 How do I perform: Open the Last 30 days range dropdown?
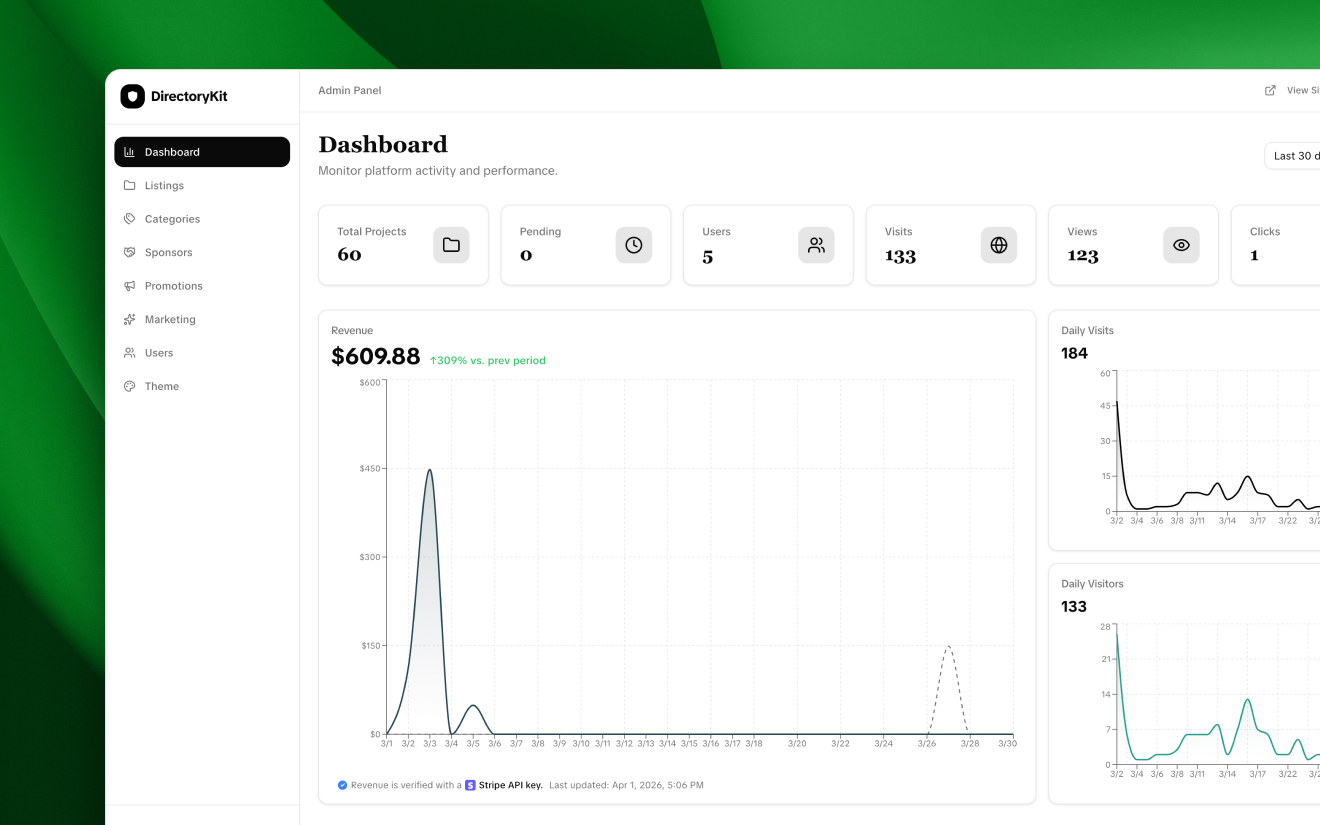[1294, 156]
